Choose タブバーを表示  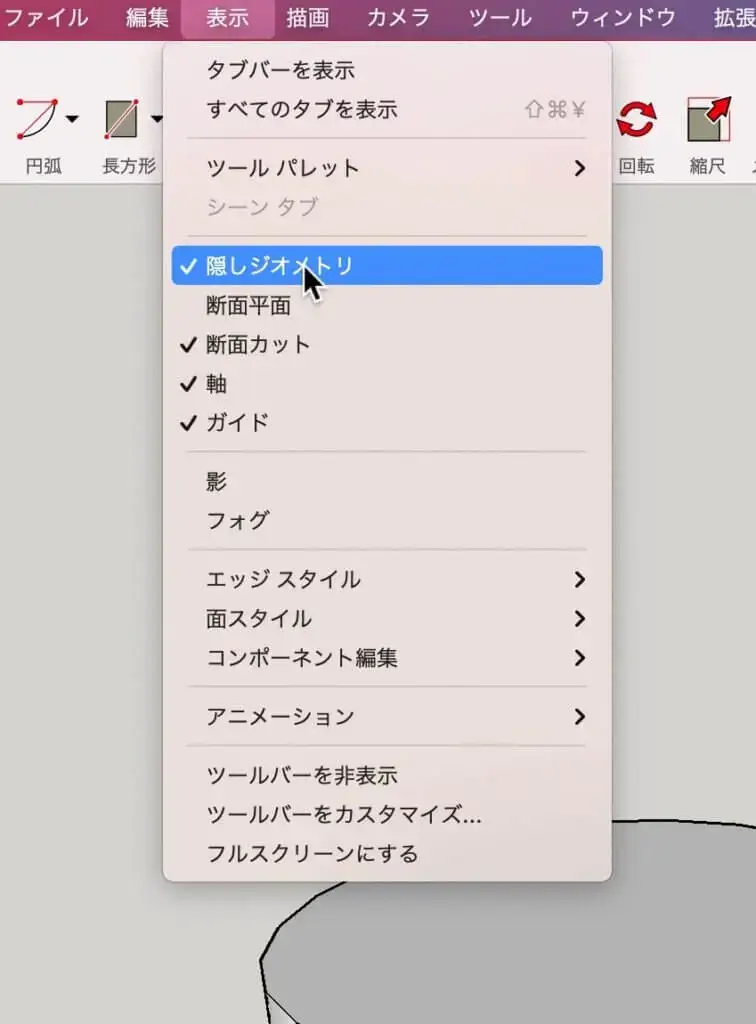[x=387, y=69]
